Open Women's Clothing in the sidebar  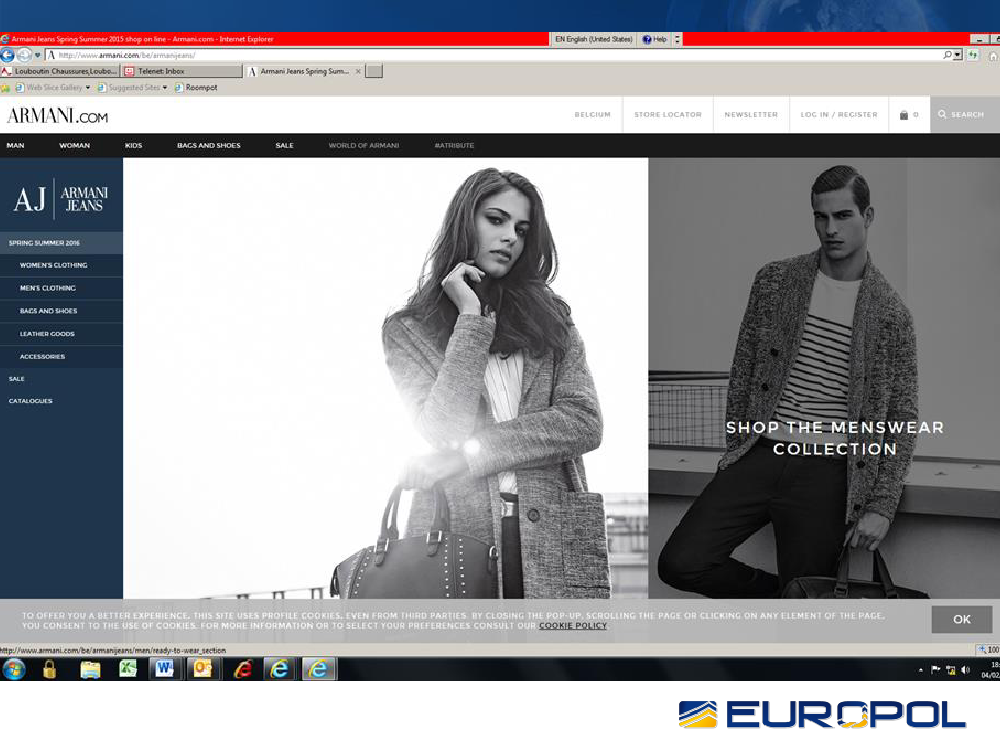(x=61, y=265)
